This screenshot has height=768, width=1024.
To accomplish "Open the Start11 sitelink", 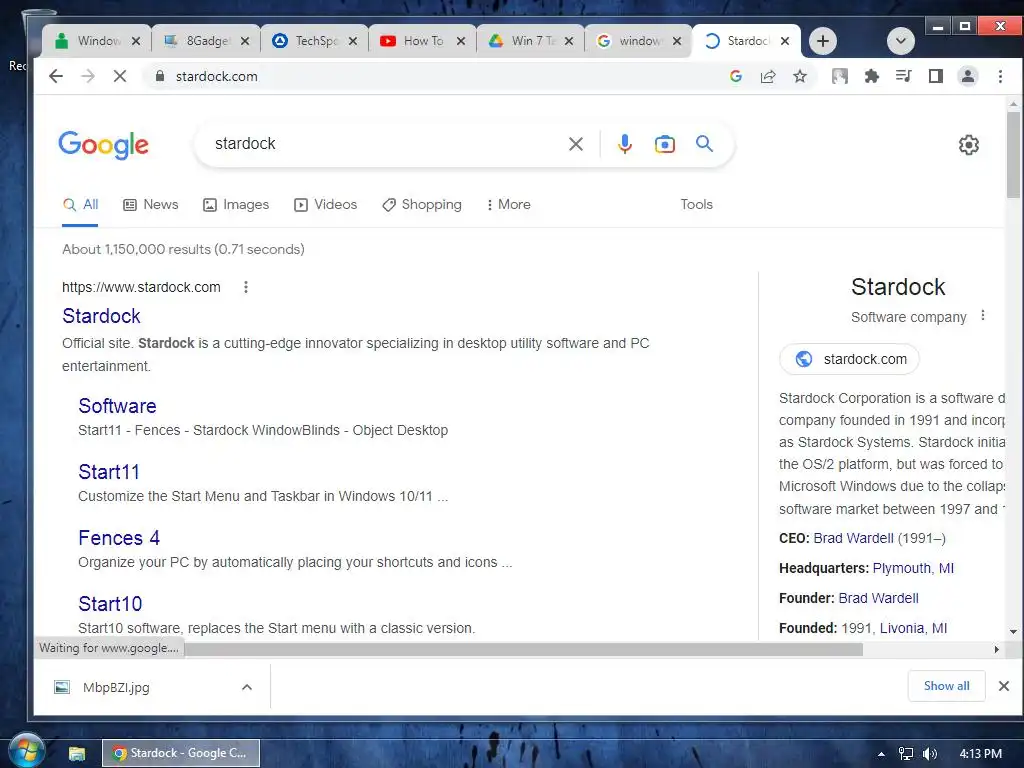I will 109,472.
